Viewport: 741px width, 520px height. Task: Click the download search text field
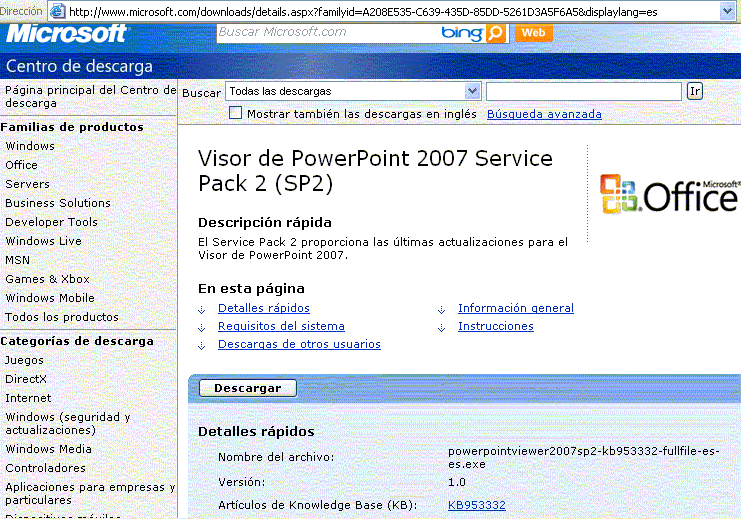point(584,91)
